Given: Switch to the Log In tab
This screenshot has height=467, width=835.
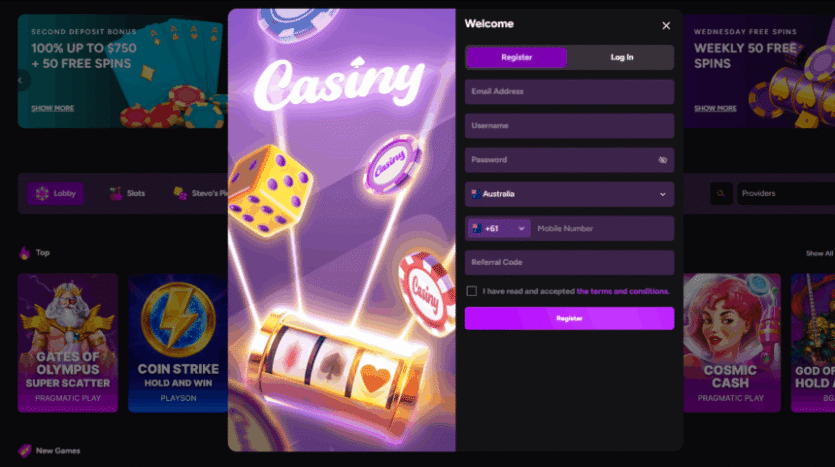Looking at the screenshot, I should click(x=621, y=57).
